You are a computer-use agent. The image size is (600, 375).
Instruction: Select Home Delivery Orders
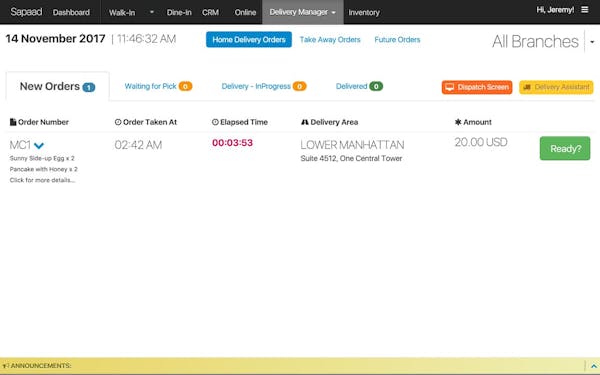[249, 39]
